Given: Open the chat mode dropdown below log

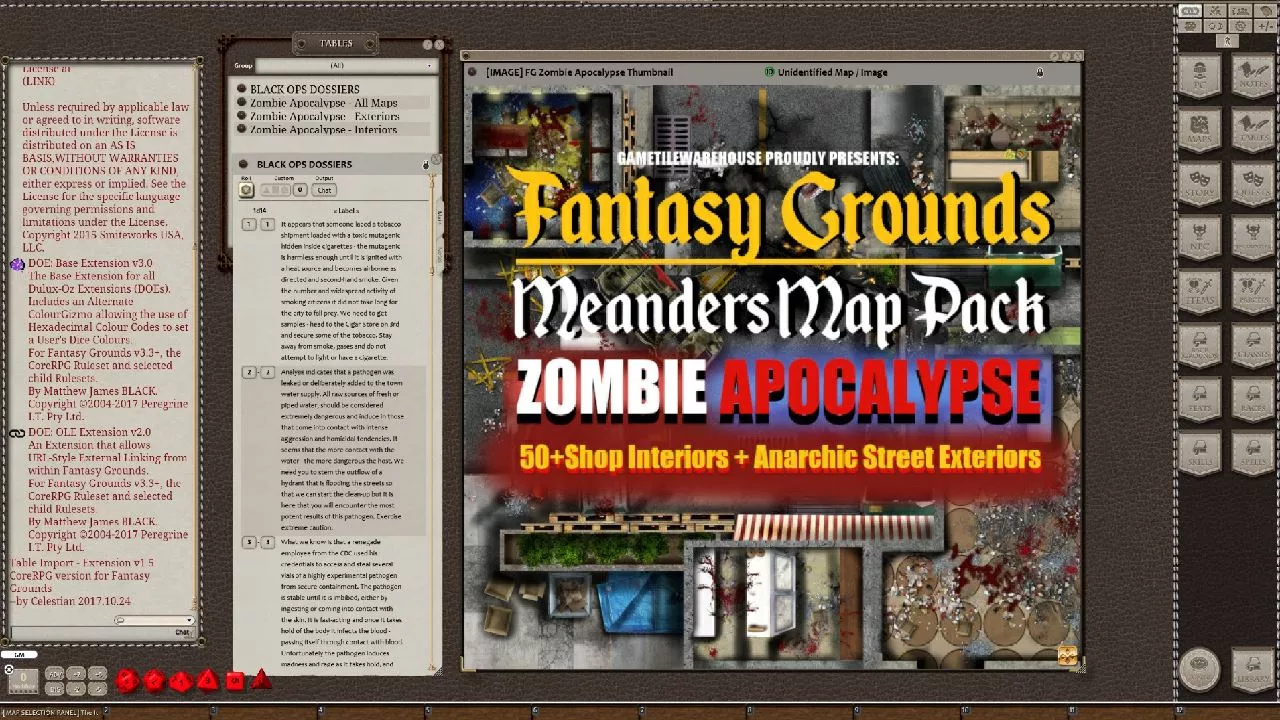Looking at the screenshot, I should pos(153,621).
